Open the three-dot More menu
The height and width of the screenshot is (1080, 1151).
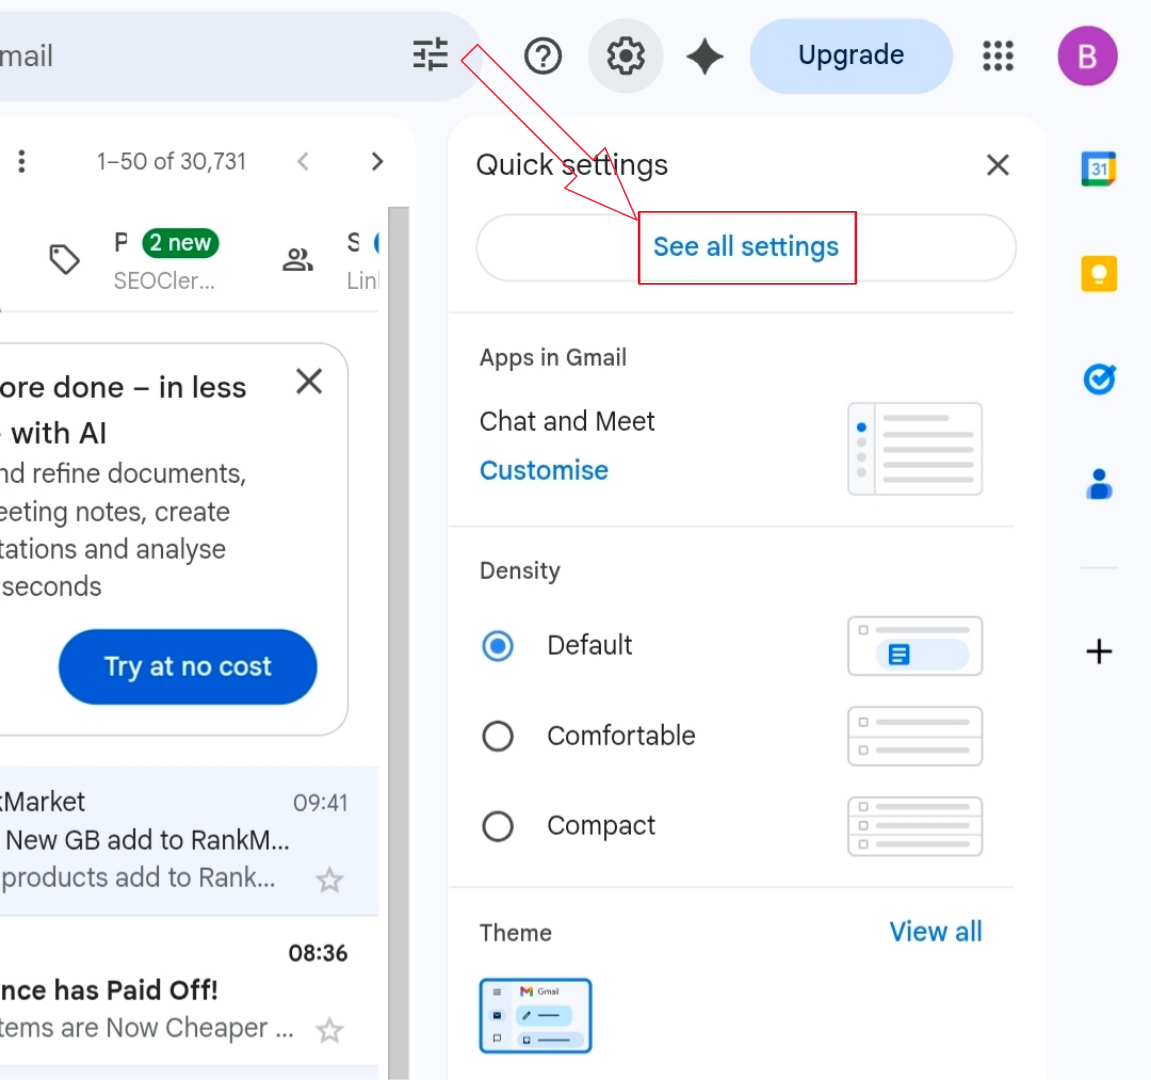22,162
